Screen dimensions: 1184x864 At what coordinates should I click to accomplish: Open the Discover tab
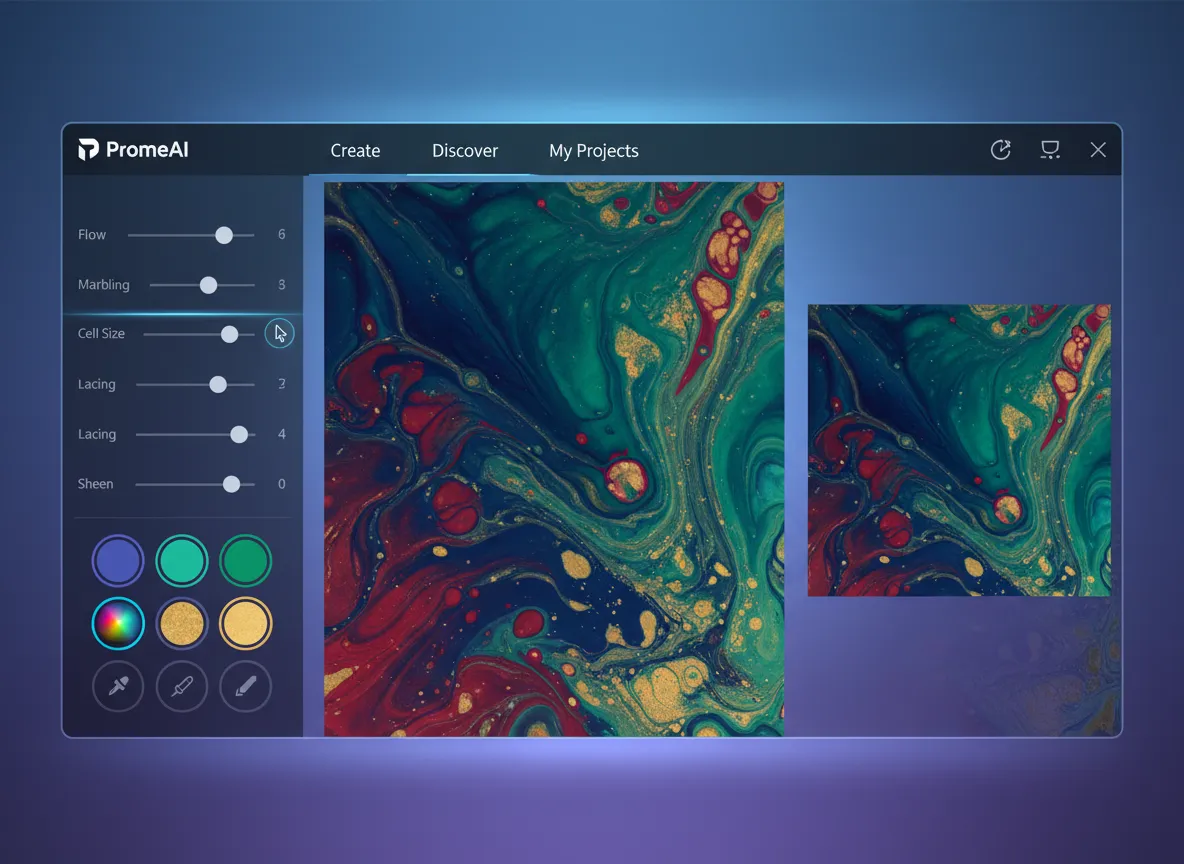coord(465,151)
